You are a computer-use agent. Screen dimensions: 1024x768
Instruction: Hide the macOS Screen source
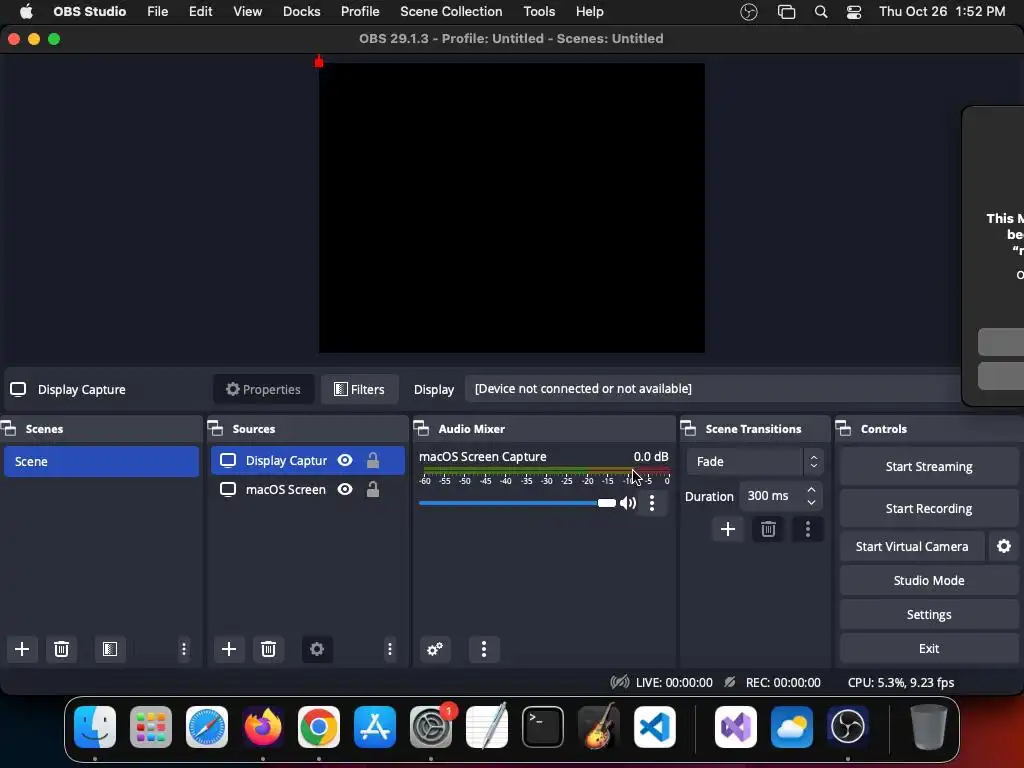click(x=345, y=489)
